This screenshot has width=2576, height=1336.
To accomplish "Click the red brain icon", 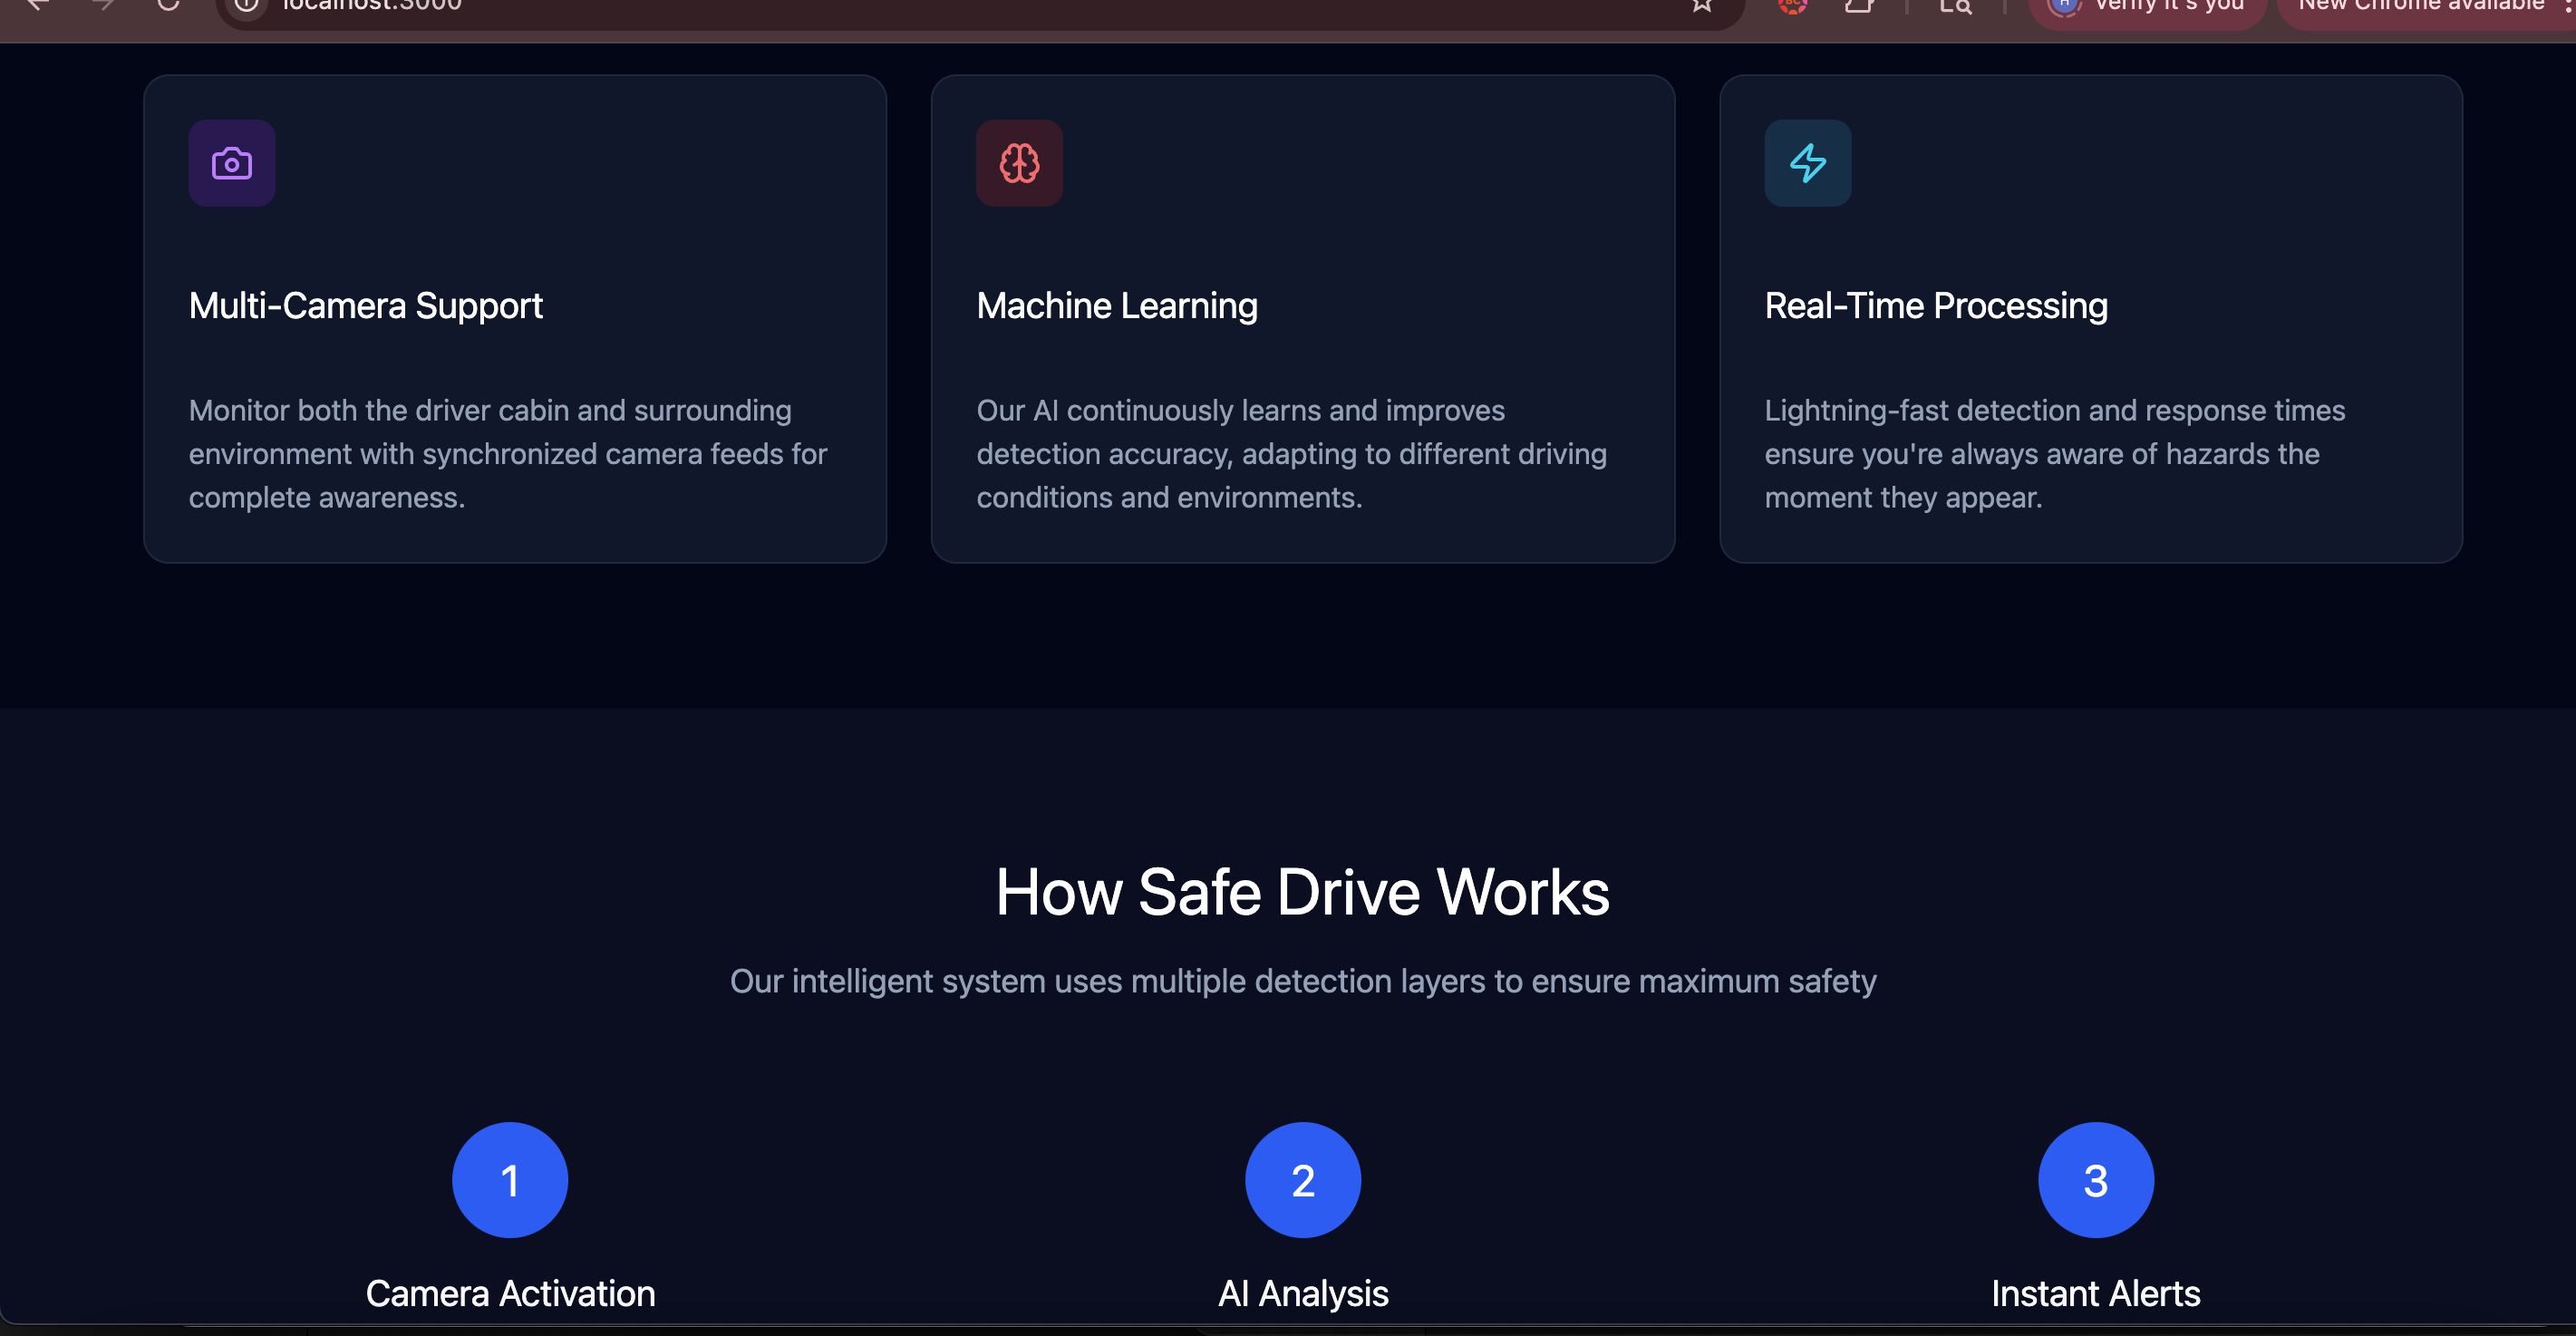I will coord(1019,163).
